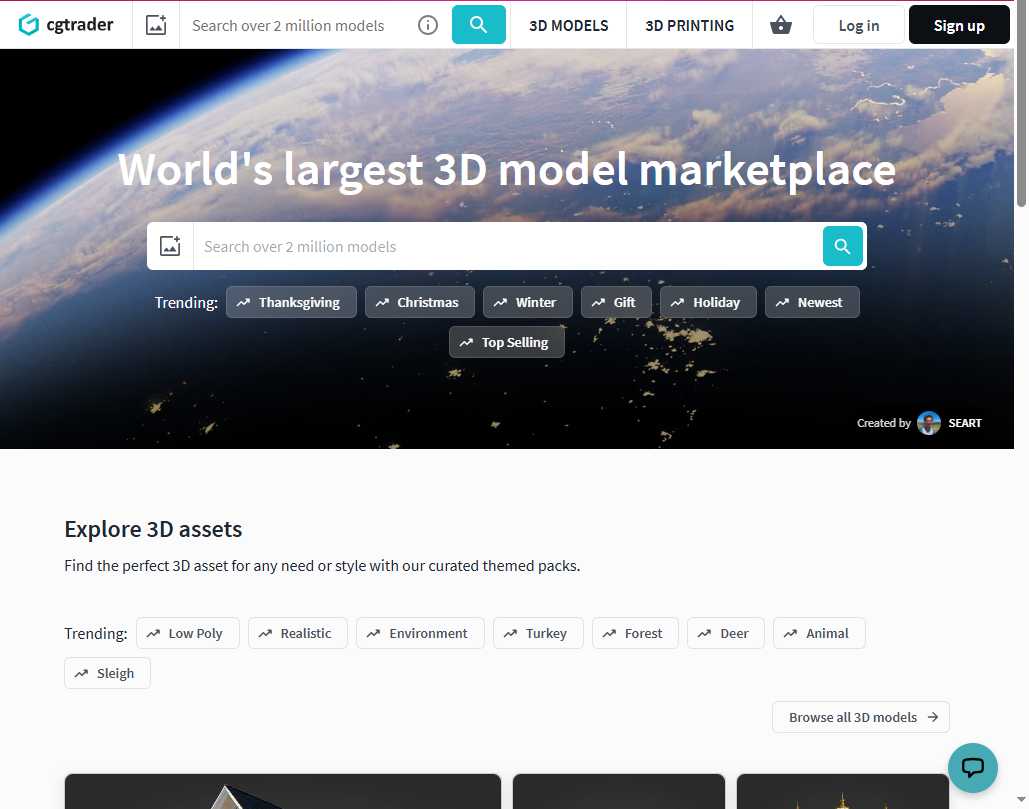The image size is (1029, 809).
Task: Click the Sign up button
Action: (x=958, y=25)
